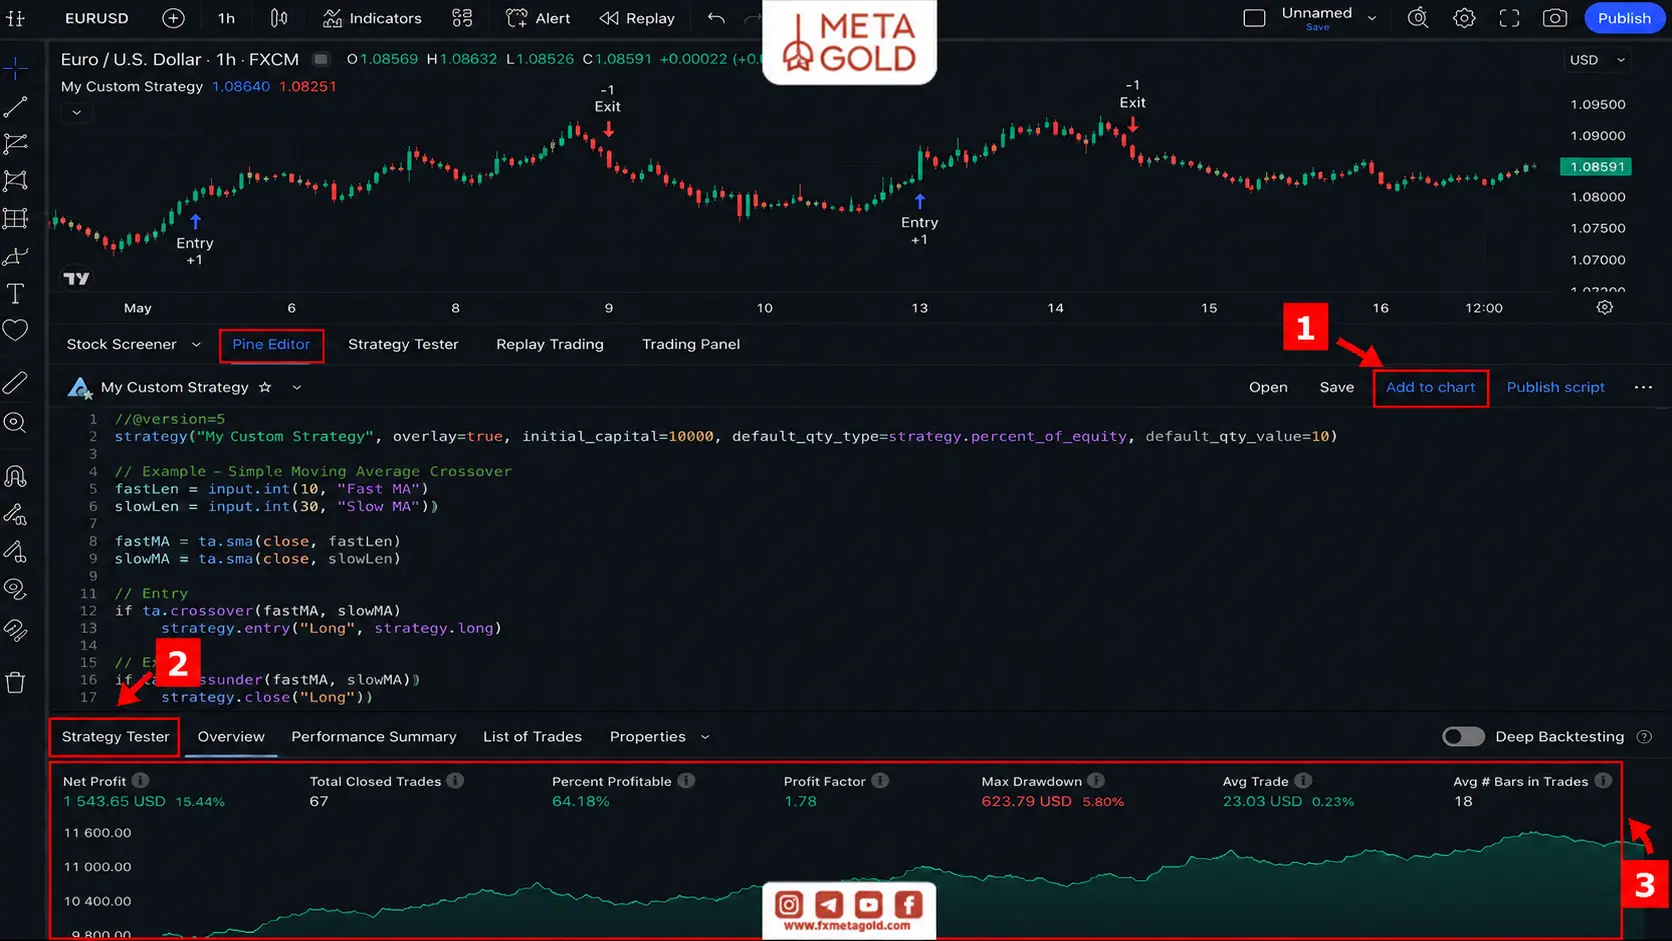Click the Add to chart button
1672x941 pixels.
[1430, 387]
